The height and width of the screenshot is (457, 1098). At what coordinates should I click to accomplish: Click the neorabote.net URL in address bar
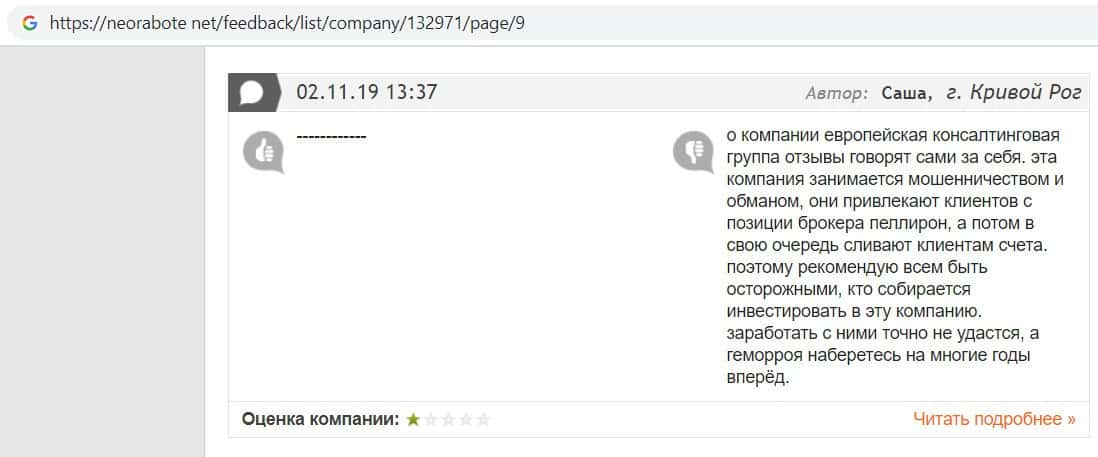point(287,23)
